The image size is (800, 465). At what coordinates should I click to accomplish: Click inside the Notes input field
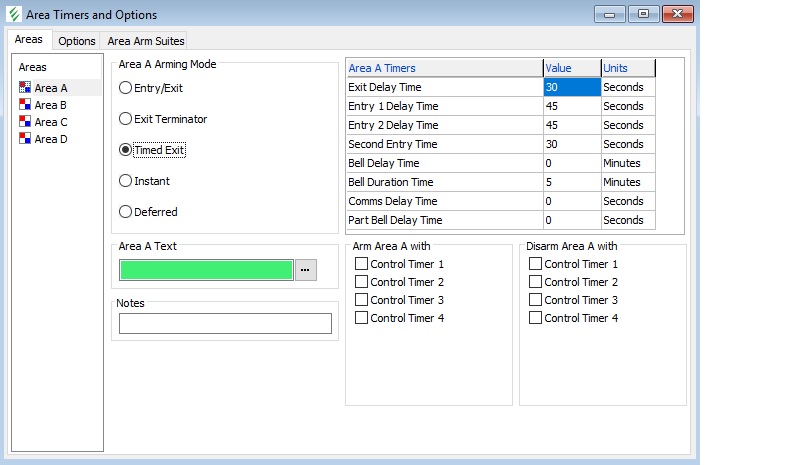pyautogui.click(x=224, y=323)
